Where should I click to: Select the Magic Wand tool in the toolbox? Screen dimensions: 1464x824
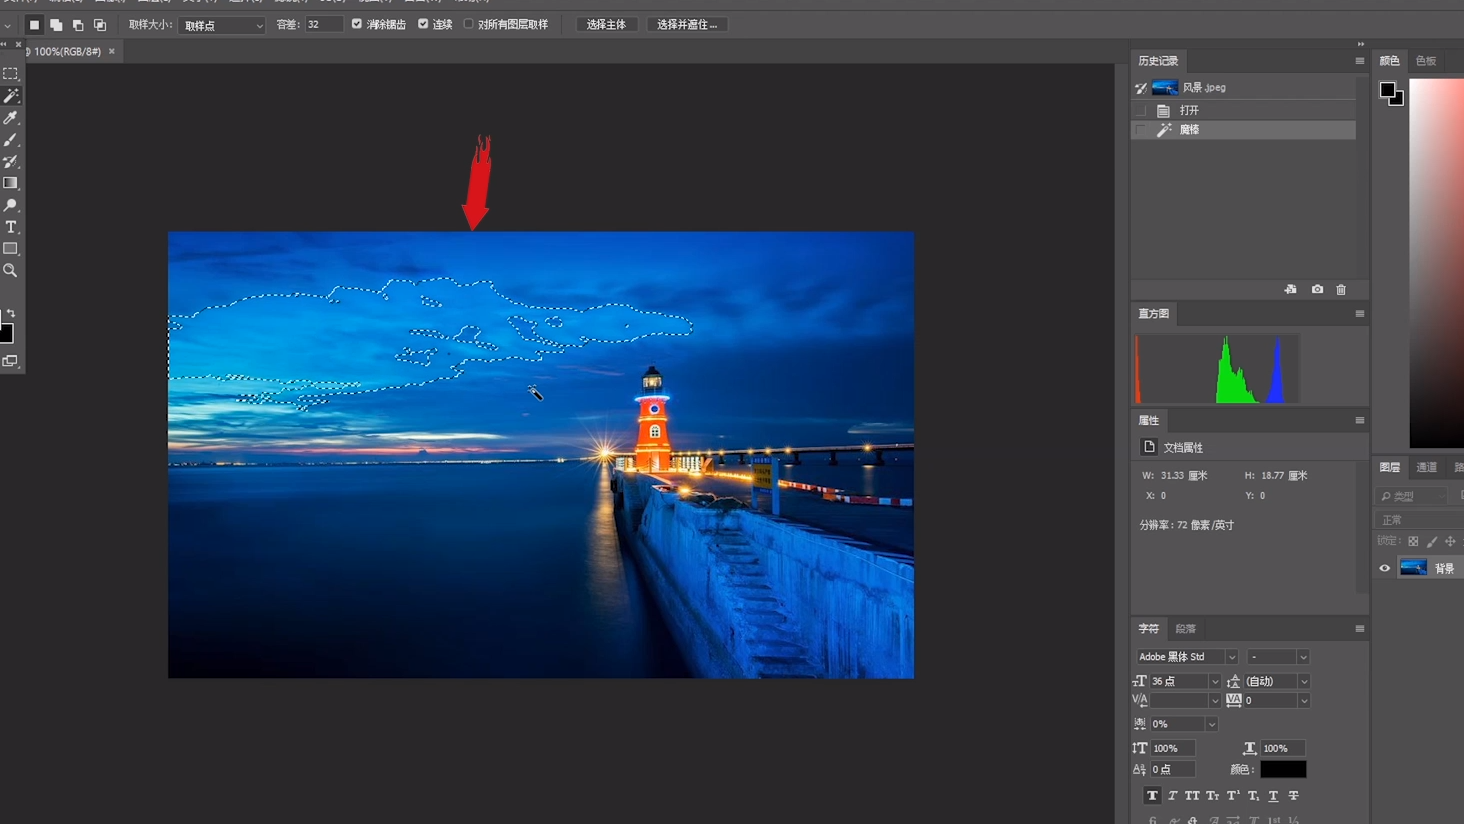point(11,96)
